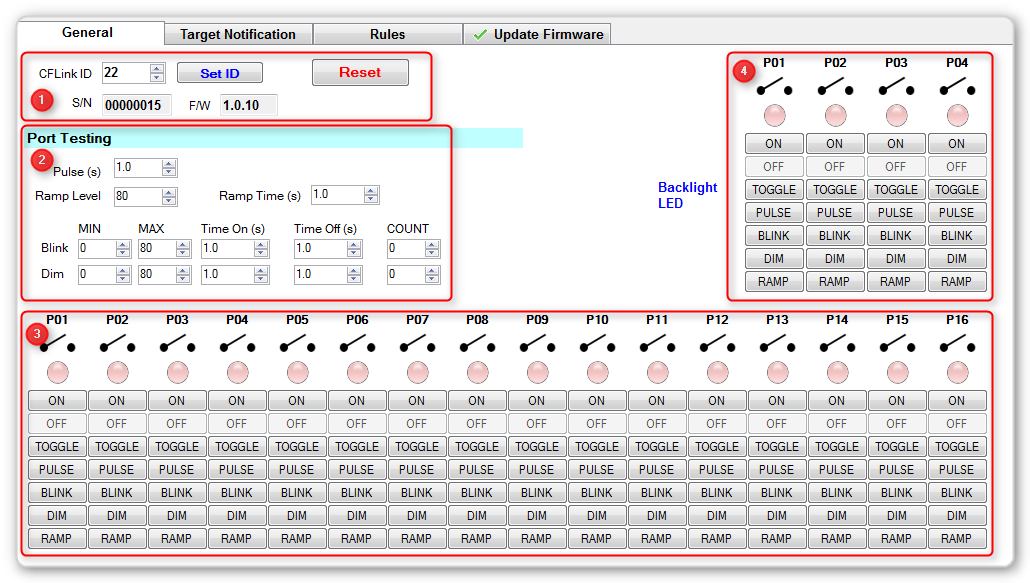Image resolution: width=1030 pixels, height=583 pixels.
Task: Click the P13 switch symbol icon
Action: click(776, 344)
